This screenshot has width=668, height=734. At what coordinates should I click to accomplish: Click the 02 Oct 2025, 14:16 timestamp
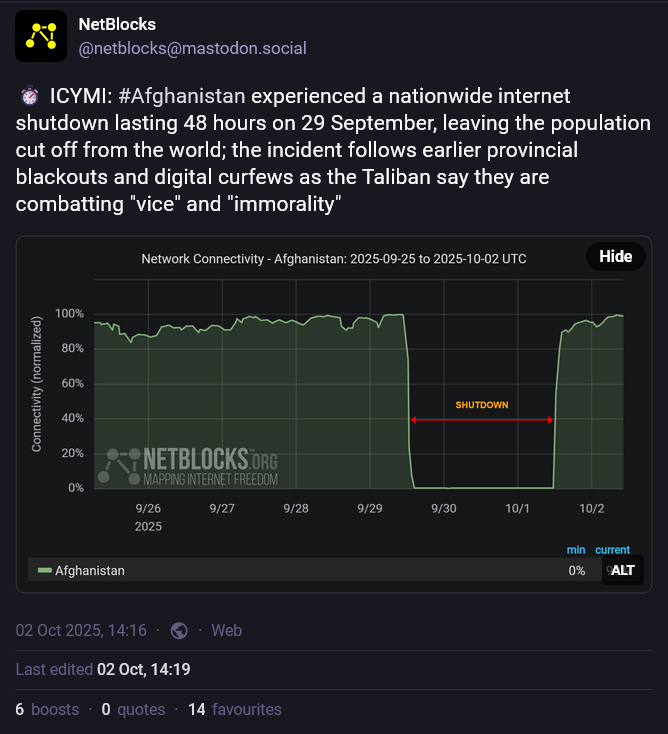point(81,630)
